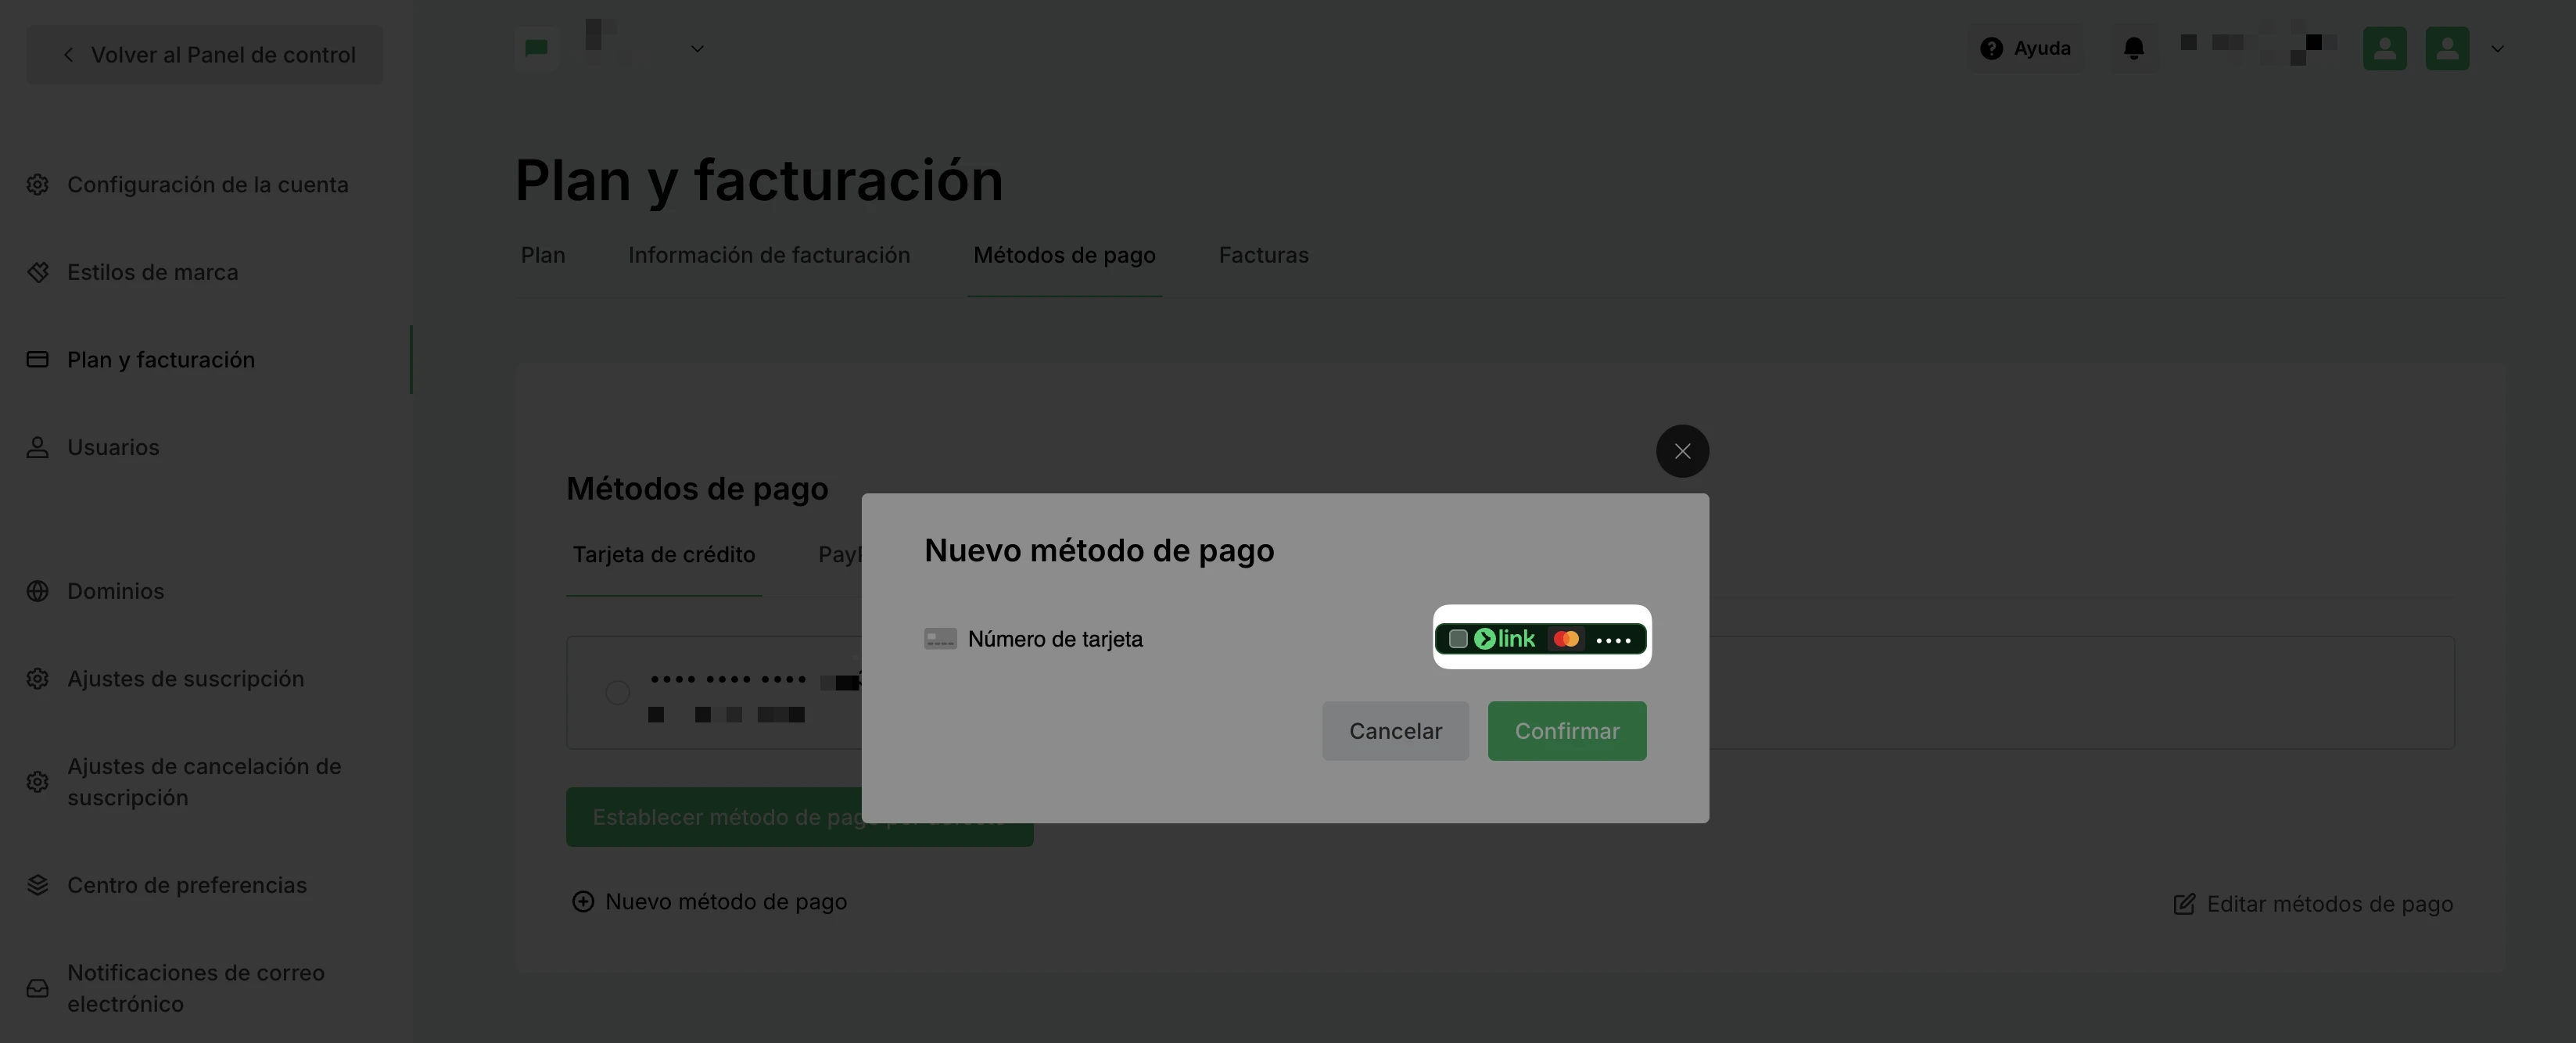Open Ajustes de cancelación de suscripción

click(185, 782)
